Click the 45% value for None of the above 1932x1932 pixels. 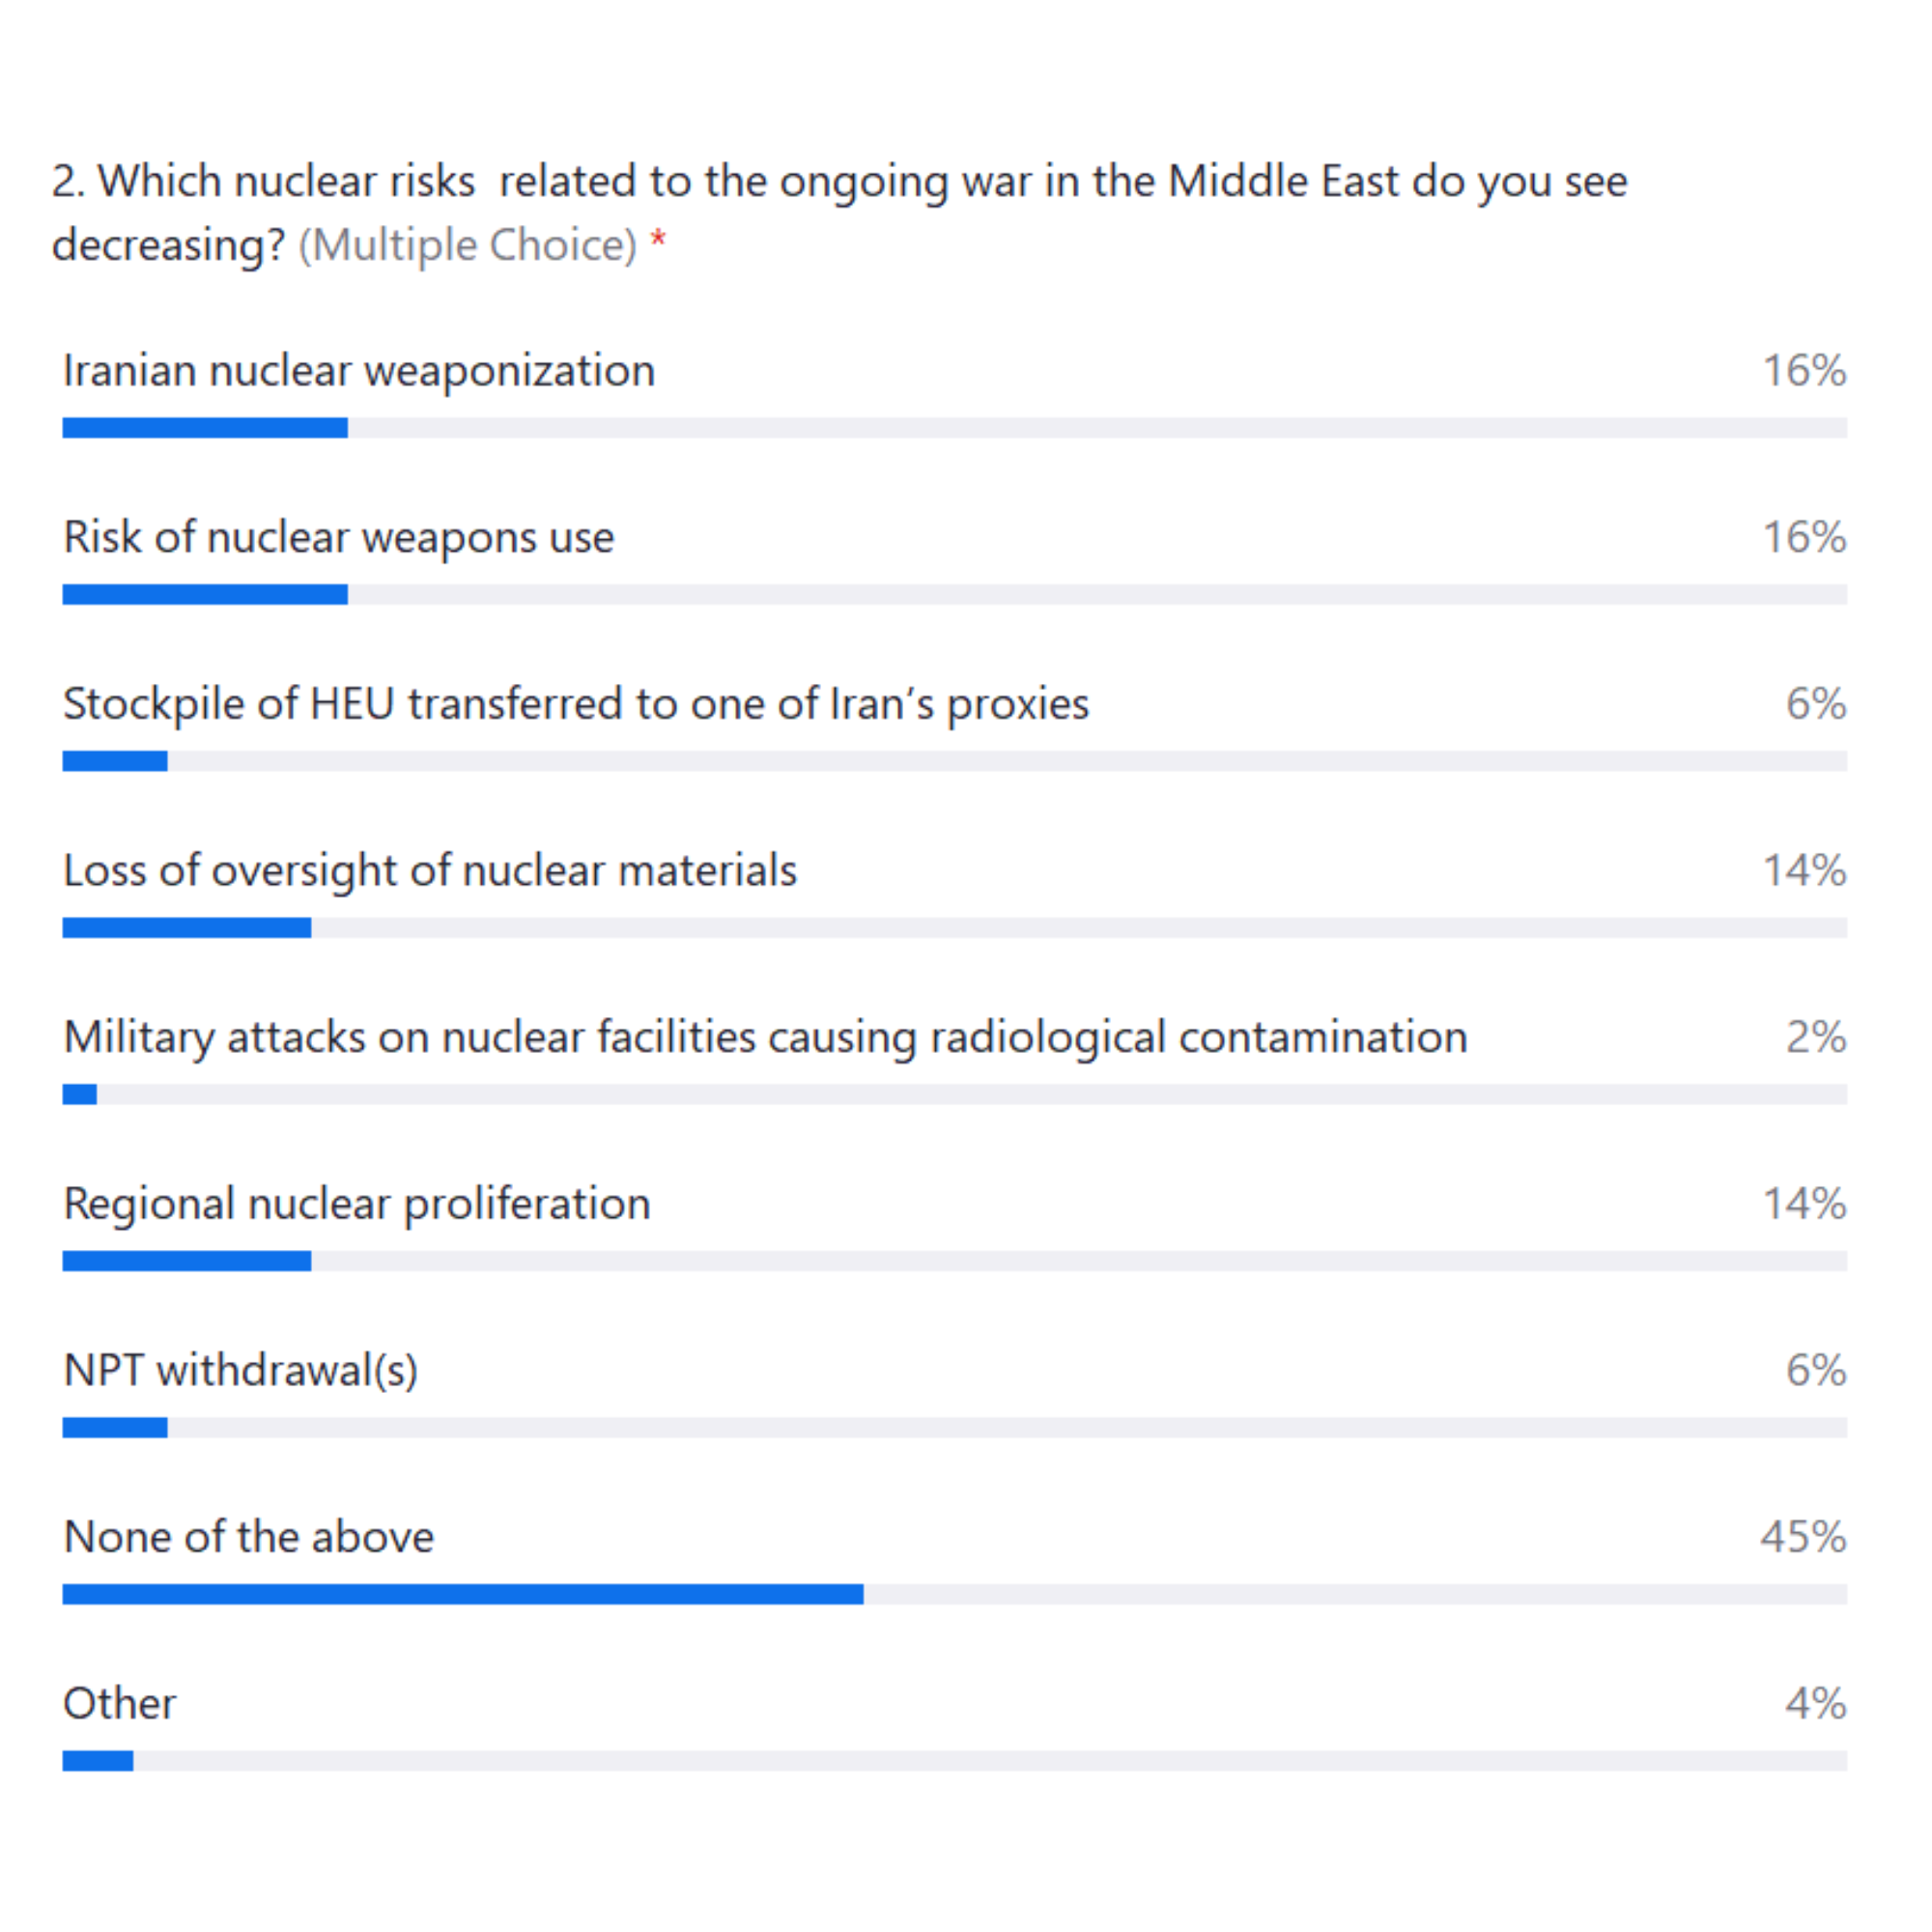point(1802,1537)
